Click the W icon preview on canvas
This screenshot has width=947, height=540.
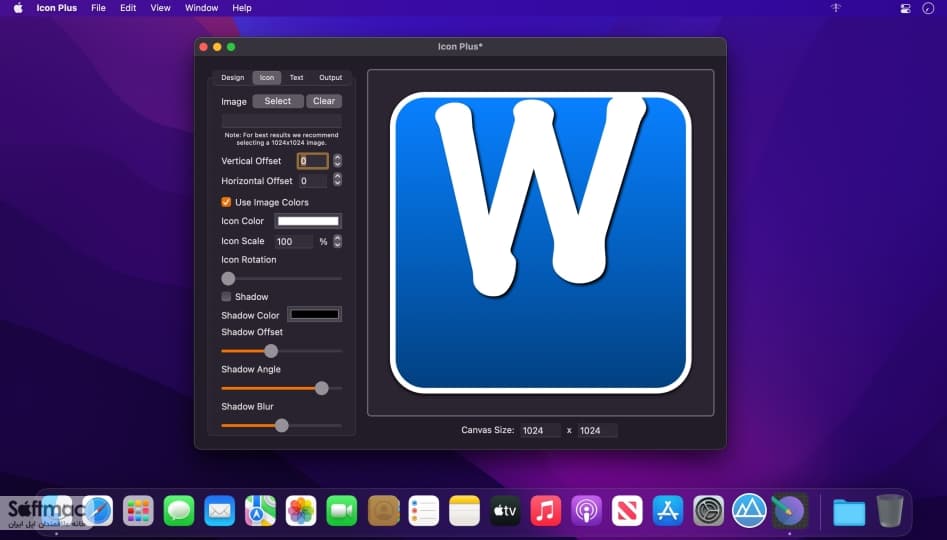[541, 243]
